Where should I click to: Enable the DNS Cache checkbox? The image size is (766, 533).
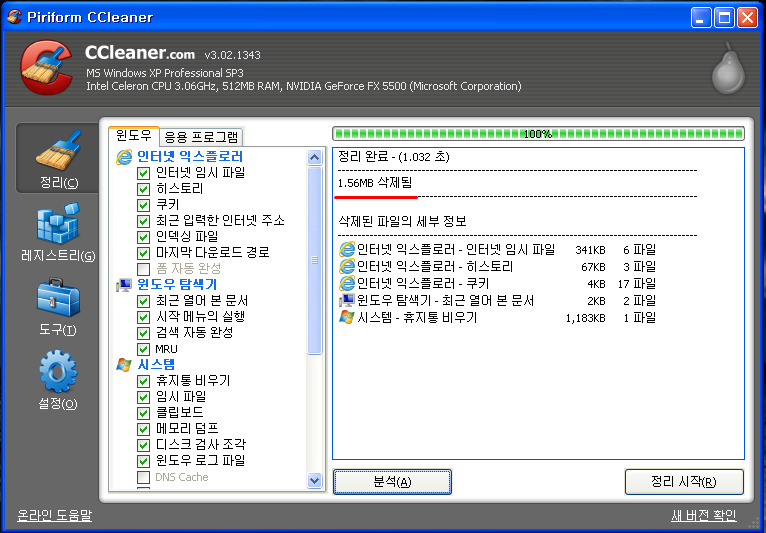coord(143,477)
